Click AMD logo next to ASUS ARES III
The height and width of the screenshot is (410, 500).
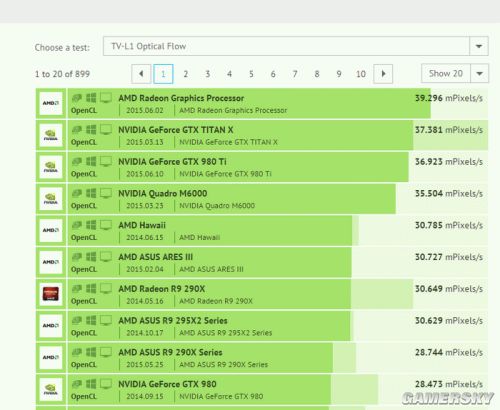[x=51, y=262]
